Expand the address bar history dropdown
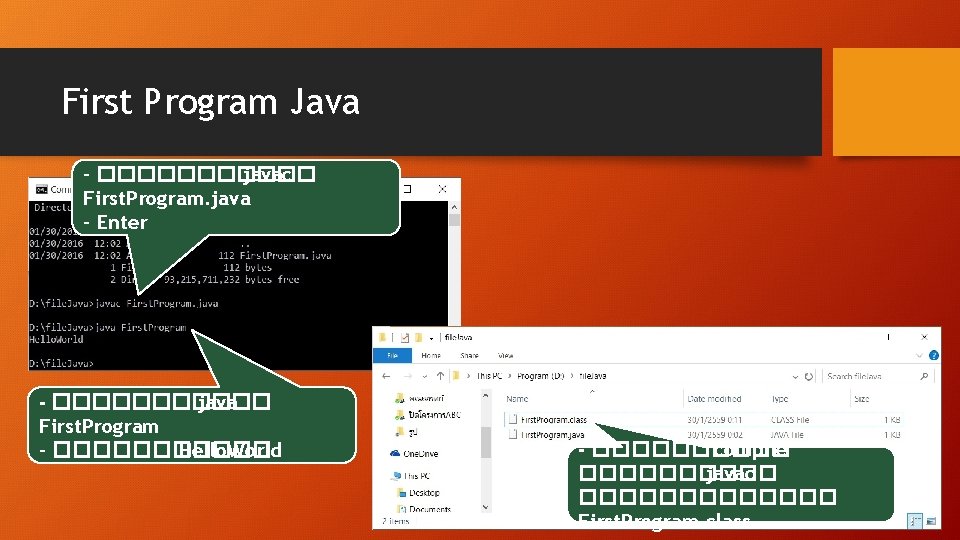The height and width of the screenshot is (540, 960). 795,377
